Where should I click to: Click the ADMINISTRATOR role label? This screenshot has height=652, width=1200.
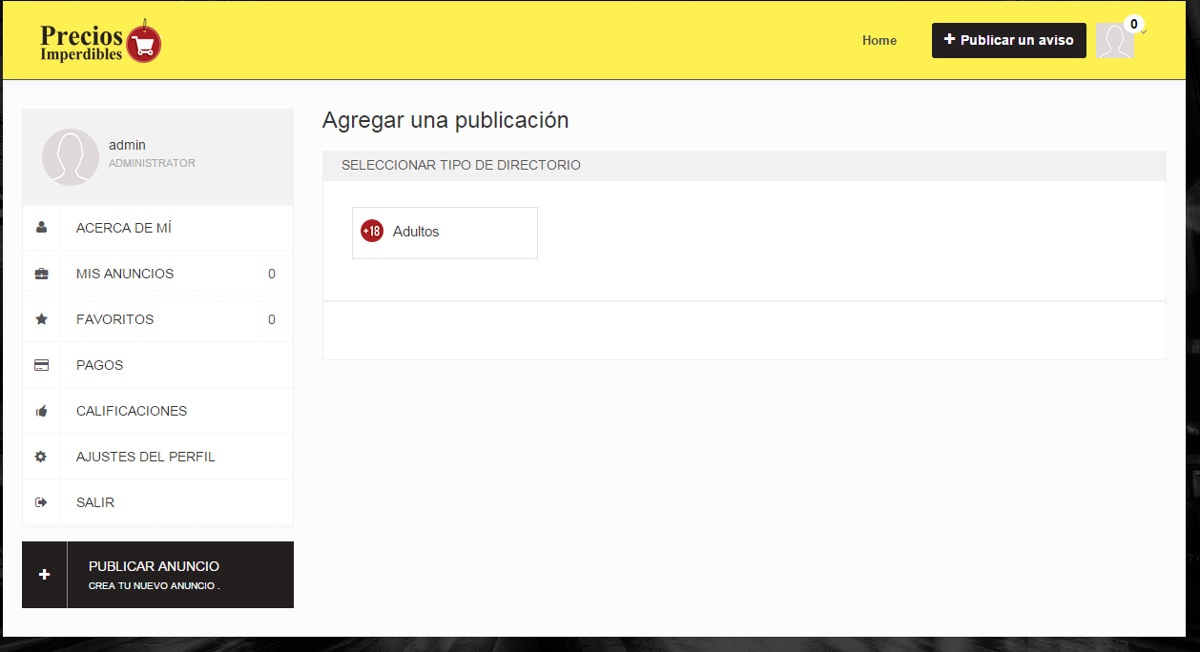coord(152,163)
